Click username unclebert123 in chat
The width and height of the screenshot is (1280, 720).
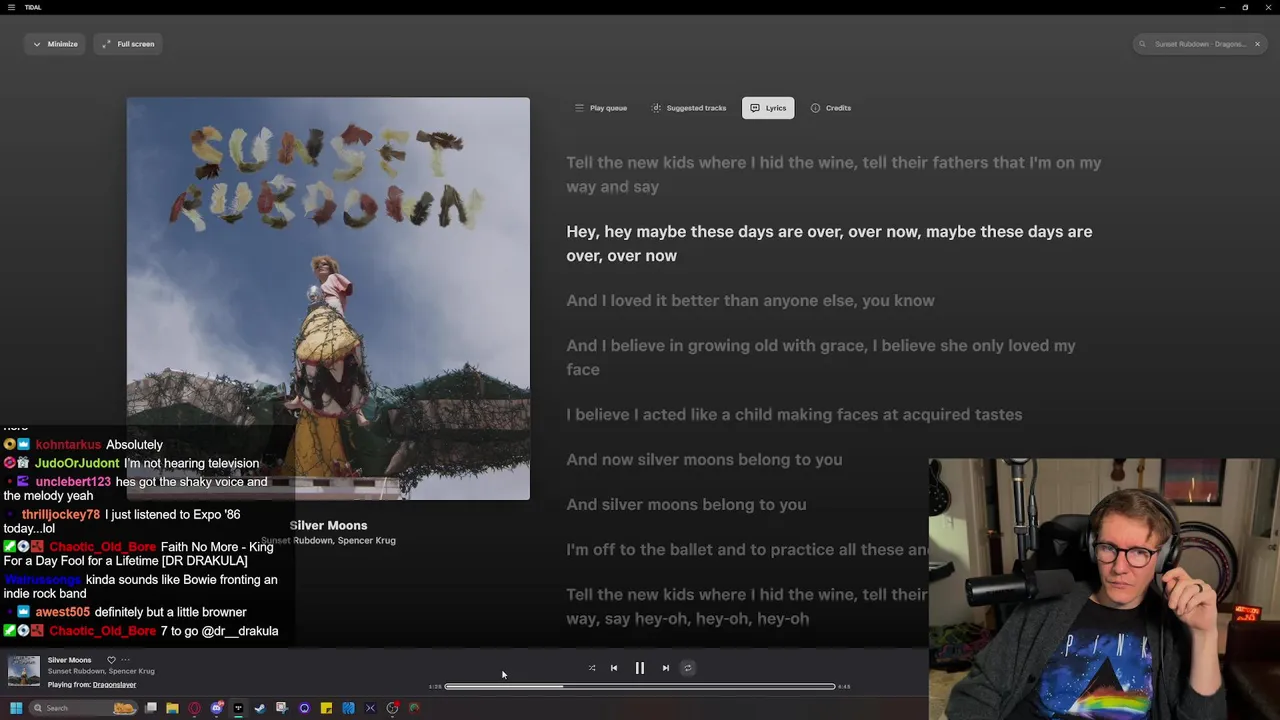pyautogui.click(x=73, y=482)
